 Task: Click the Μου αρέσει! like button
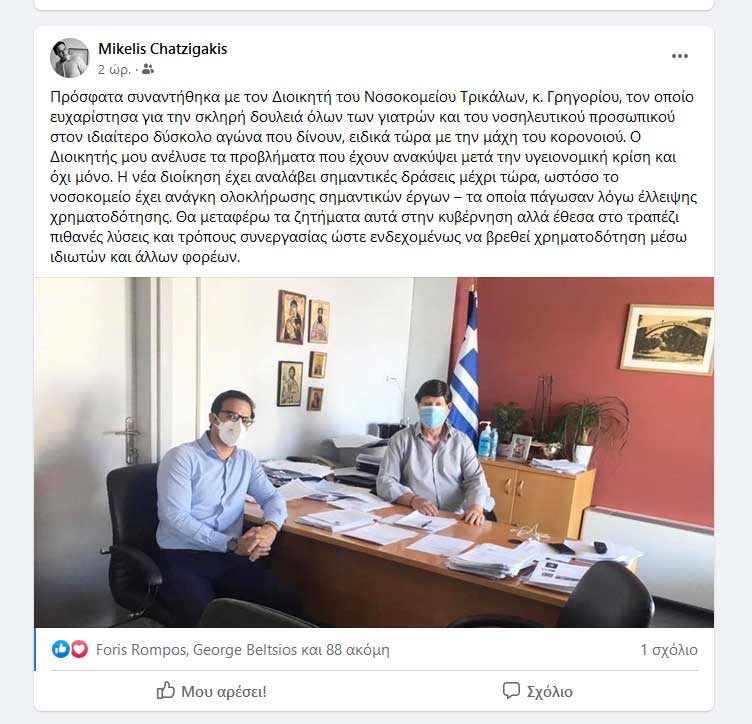pyautogui.click(x=212, y=691)
